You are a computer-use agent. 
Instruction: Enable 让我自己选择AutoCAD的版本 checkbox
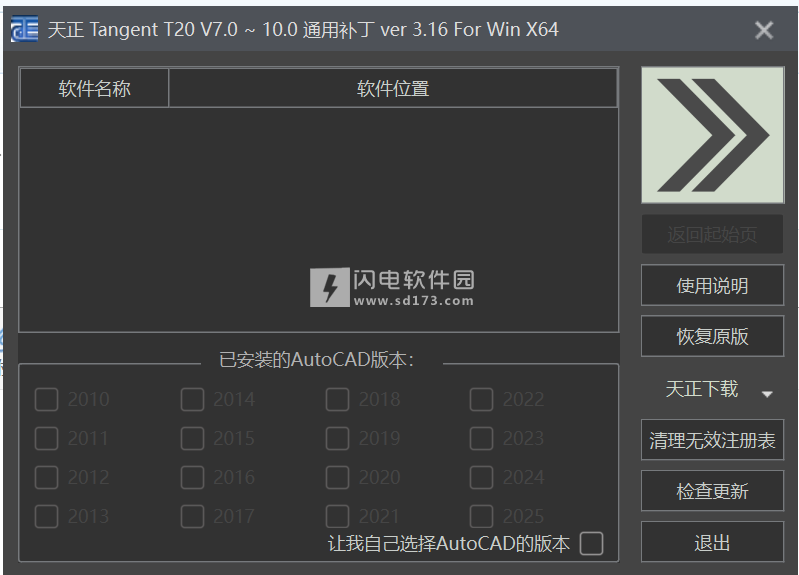[592, 543]
